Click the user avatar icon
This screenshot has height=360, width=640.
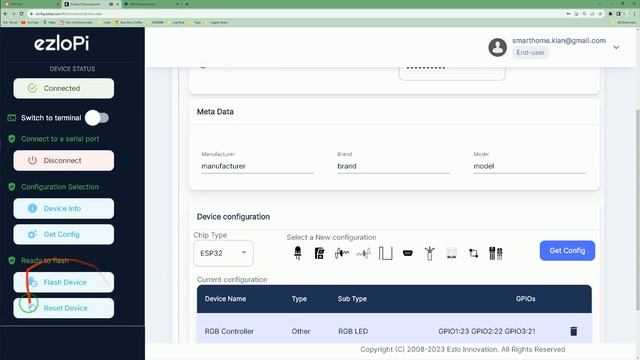498,47
